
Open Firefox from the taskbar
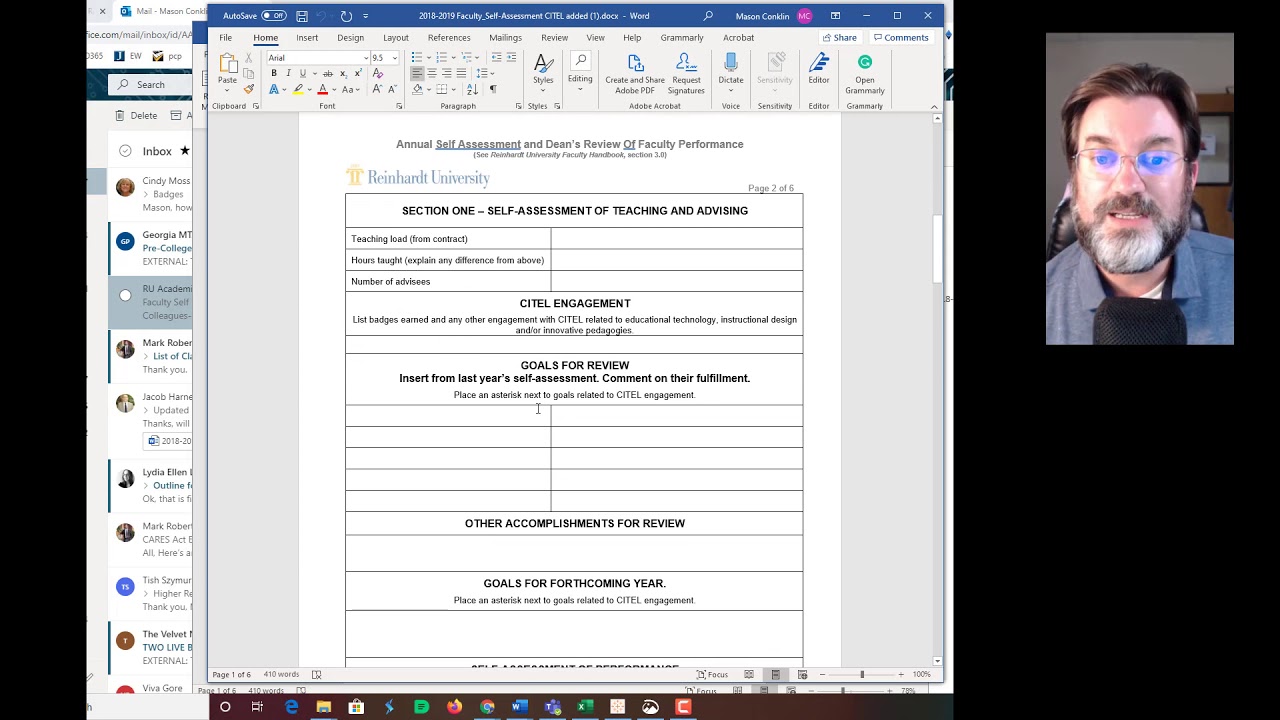click(454, 707)
